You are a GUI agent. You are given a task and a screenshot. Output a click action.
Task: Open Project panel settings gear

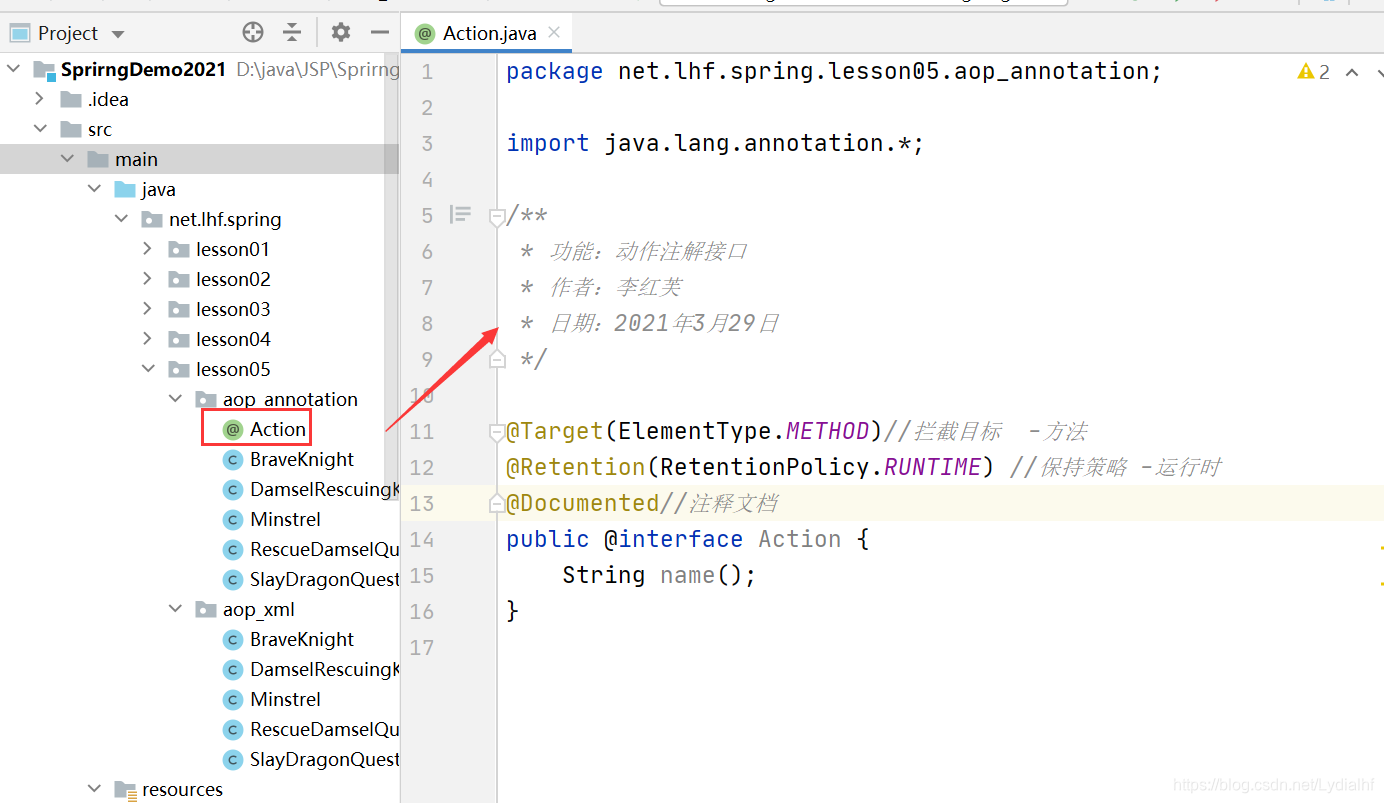pos(341,33)
